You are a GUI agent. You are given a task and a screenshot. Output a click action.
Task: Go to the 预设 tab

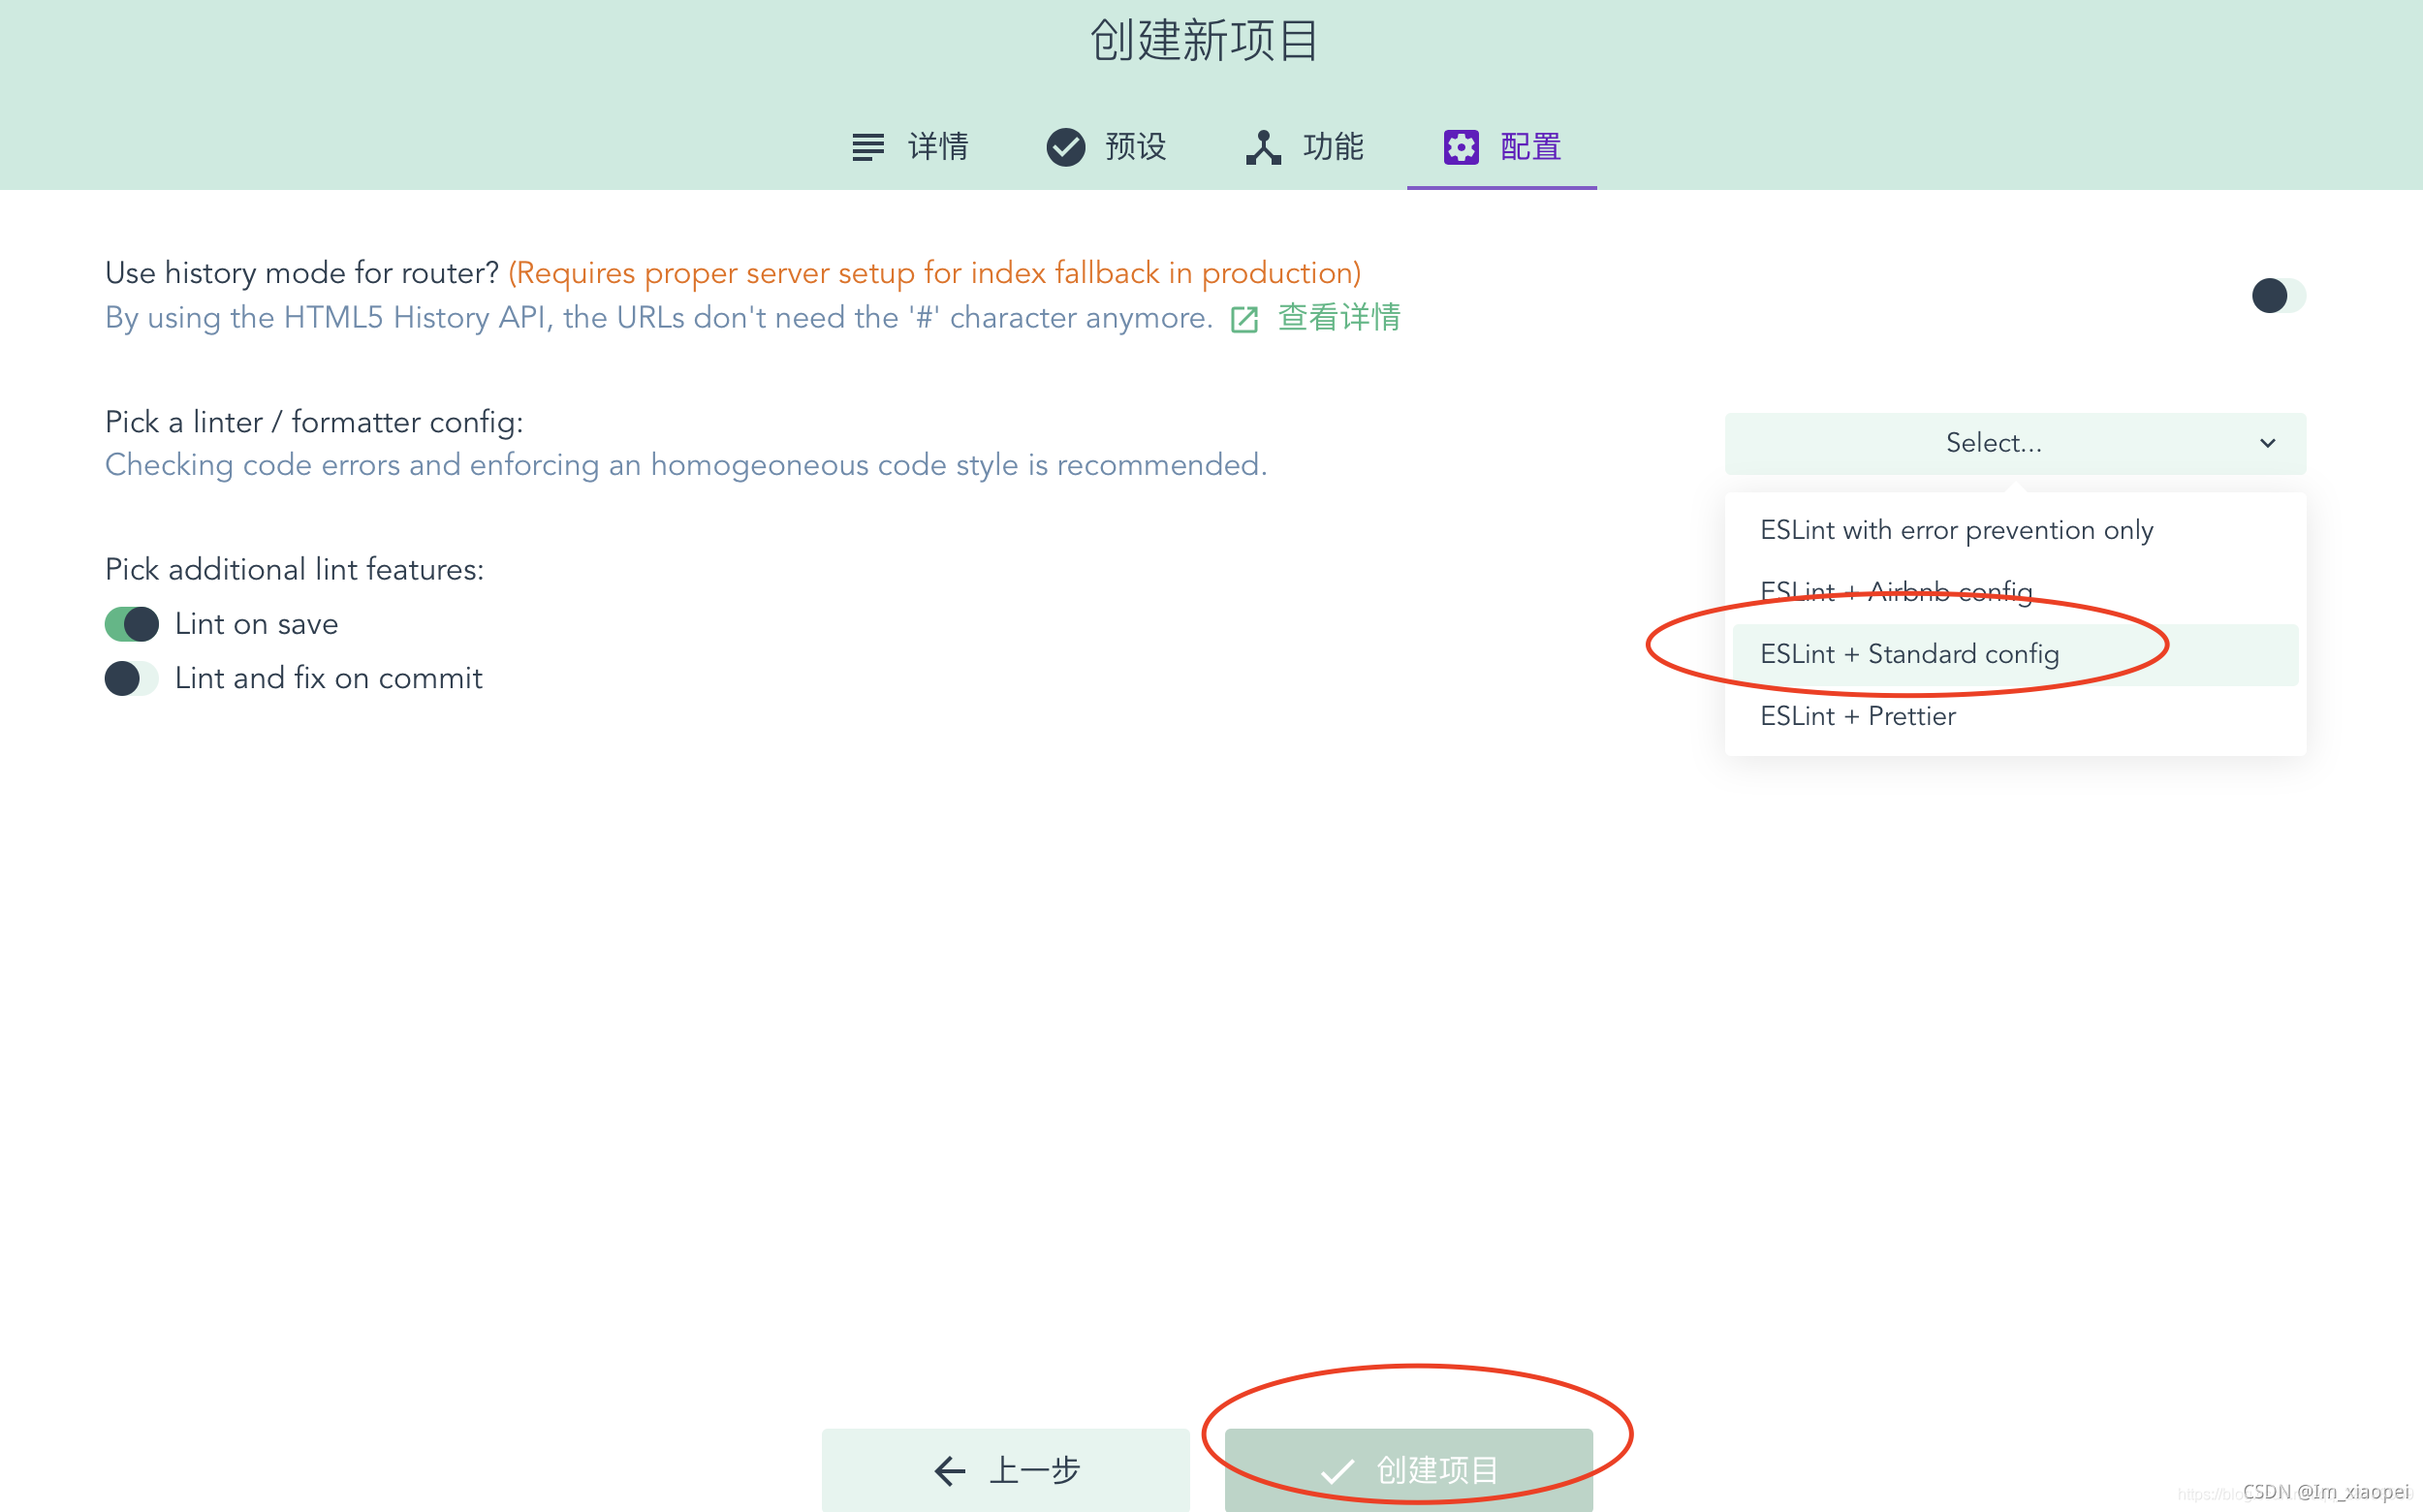pos(1134,147)
